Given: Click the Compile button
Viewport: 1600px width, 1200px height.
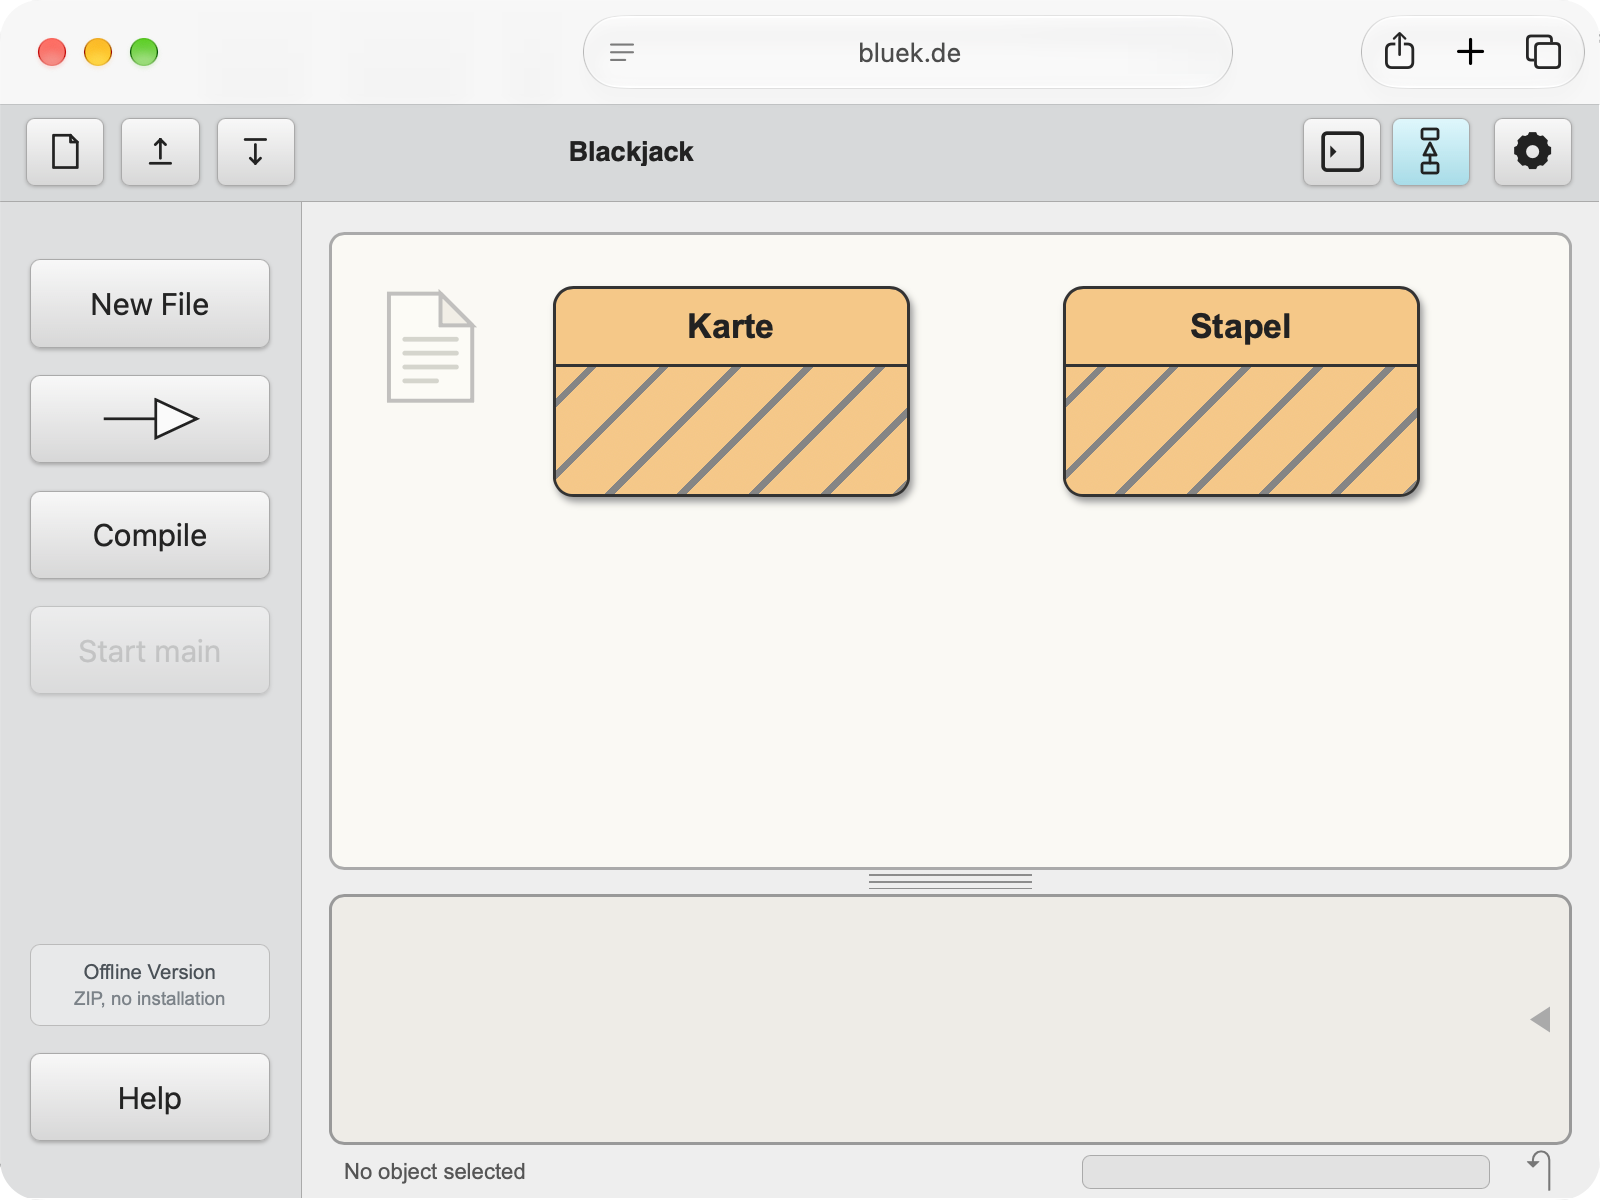Looking at the screenshot, I should (x=150, y=535).
